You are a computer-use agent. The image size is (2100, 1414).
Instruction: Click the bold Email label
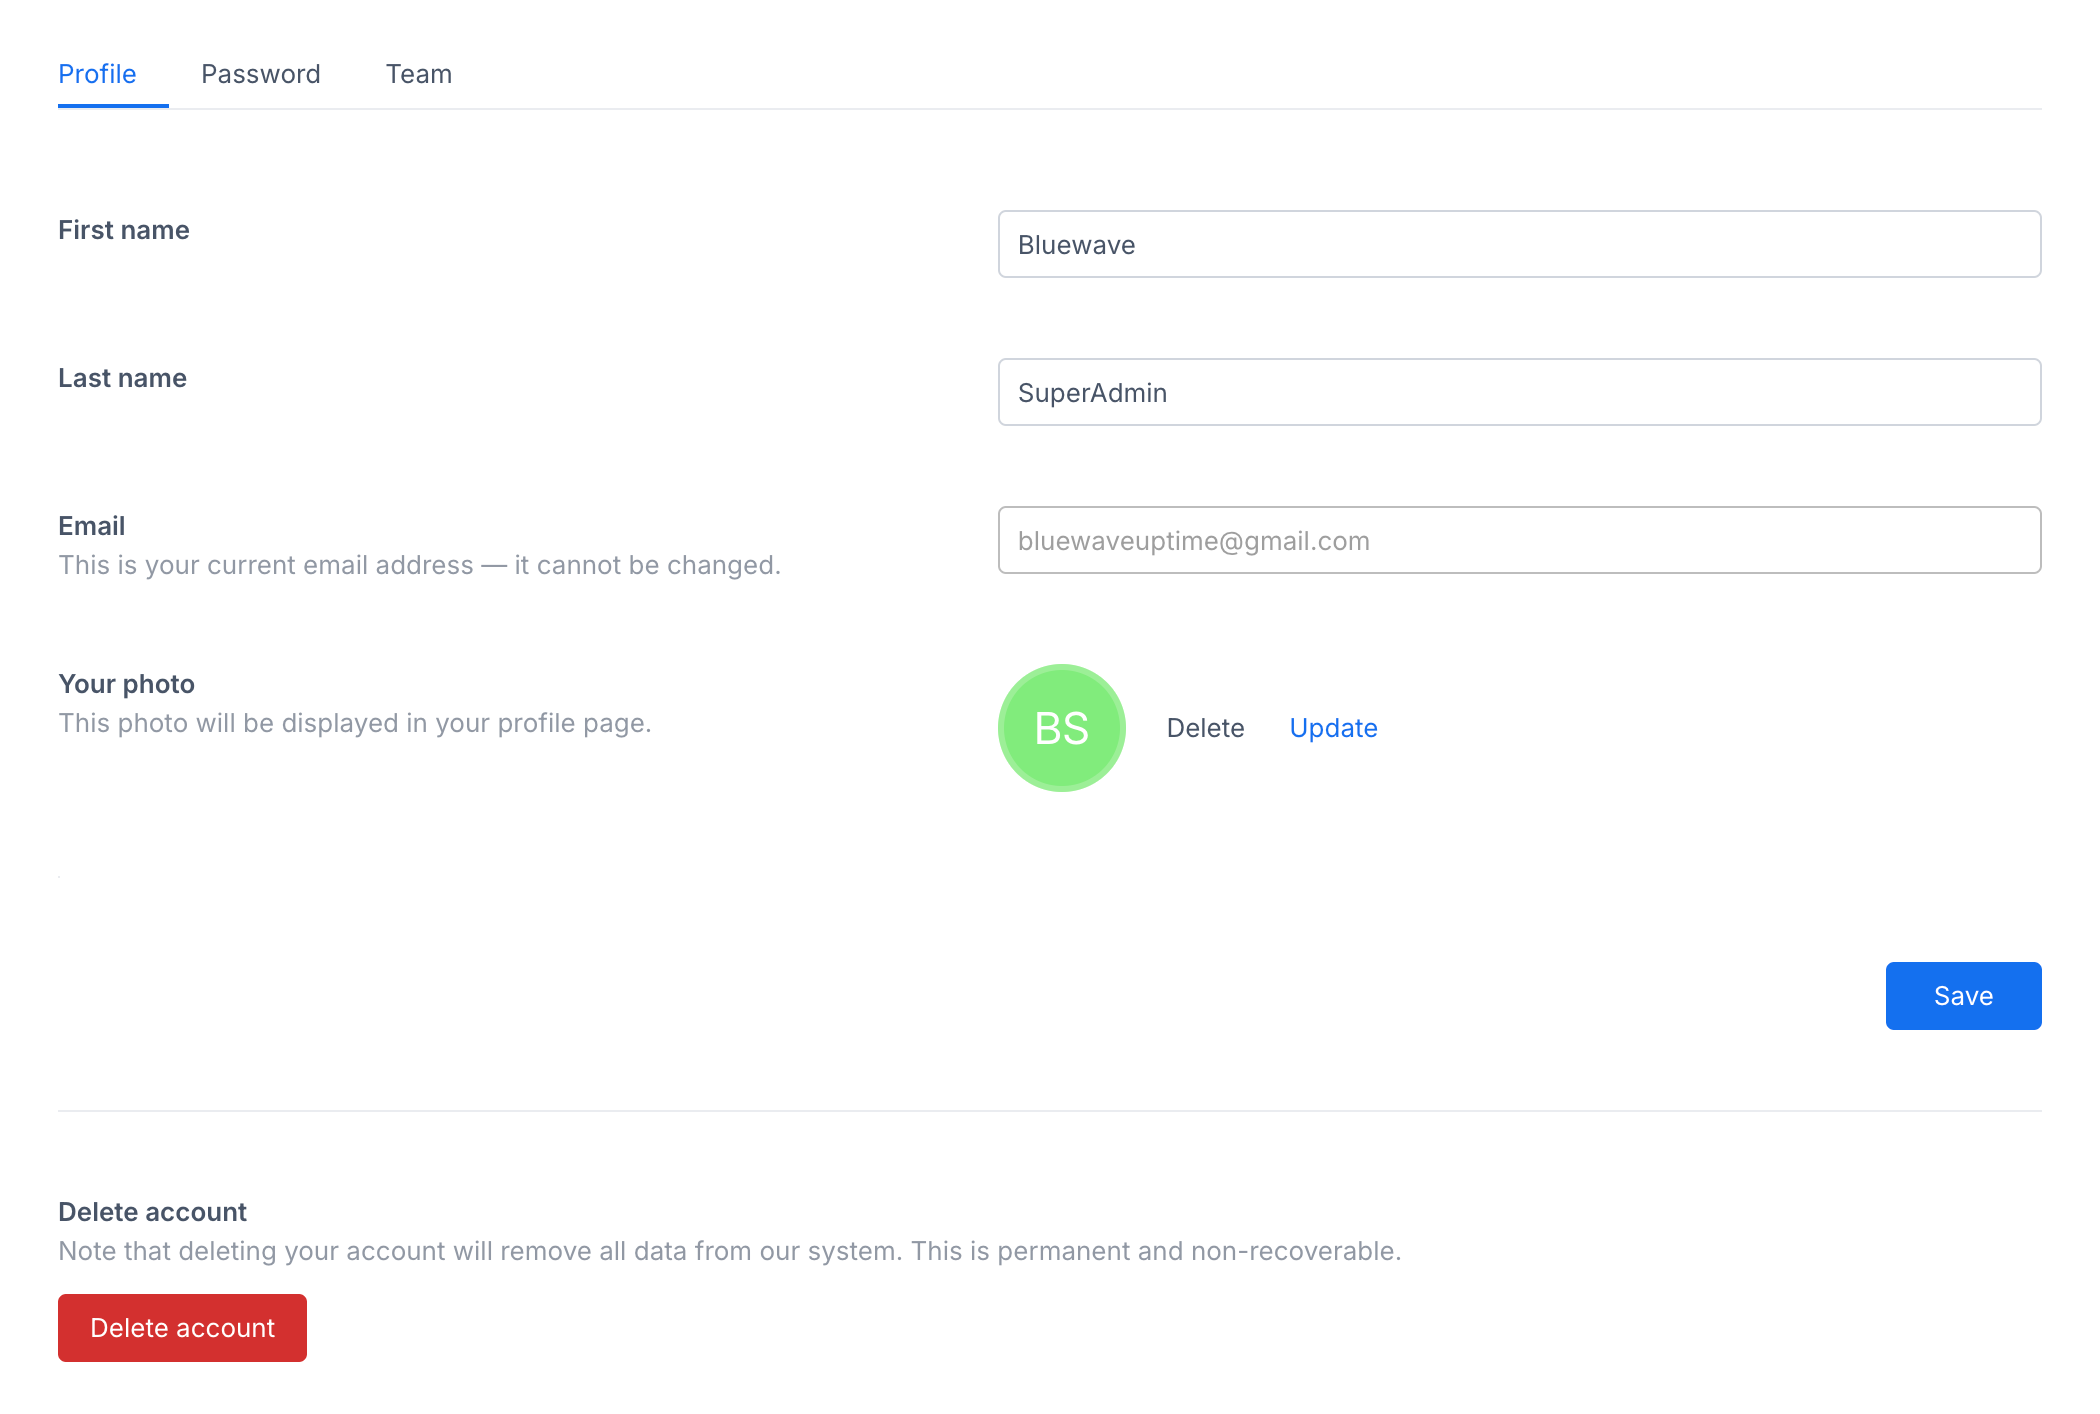point(91,526)
